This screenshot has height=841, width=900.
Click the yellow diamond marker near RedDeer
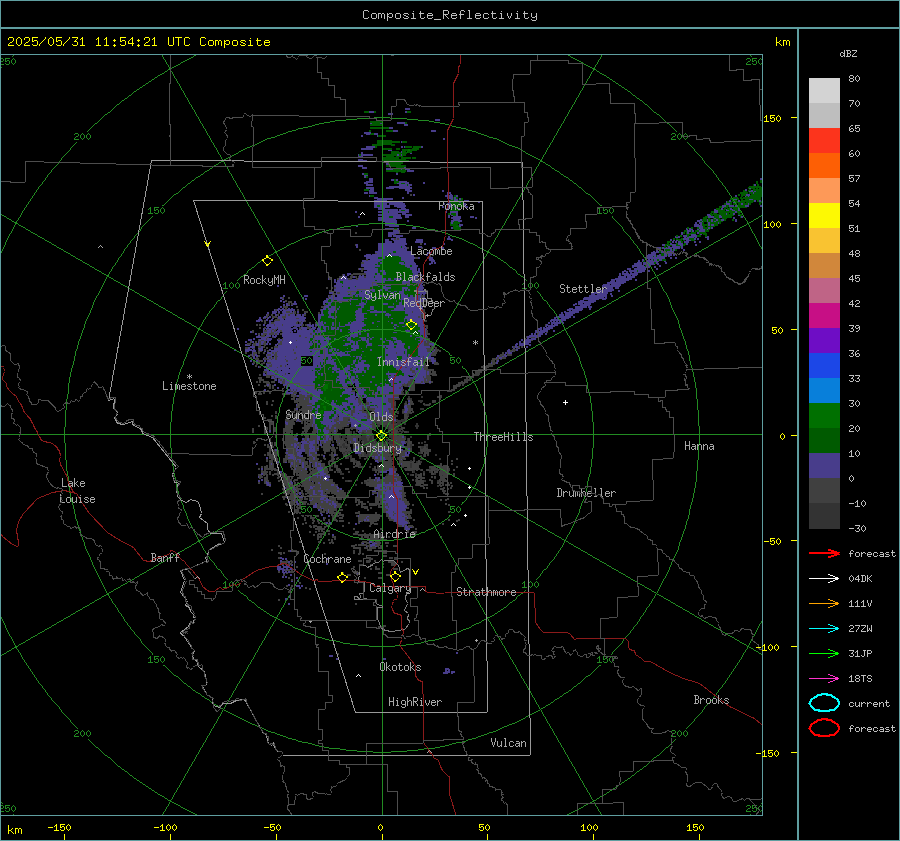pyautogui.click(x=411, y=325)
